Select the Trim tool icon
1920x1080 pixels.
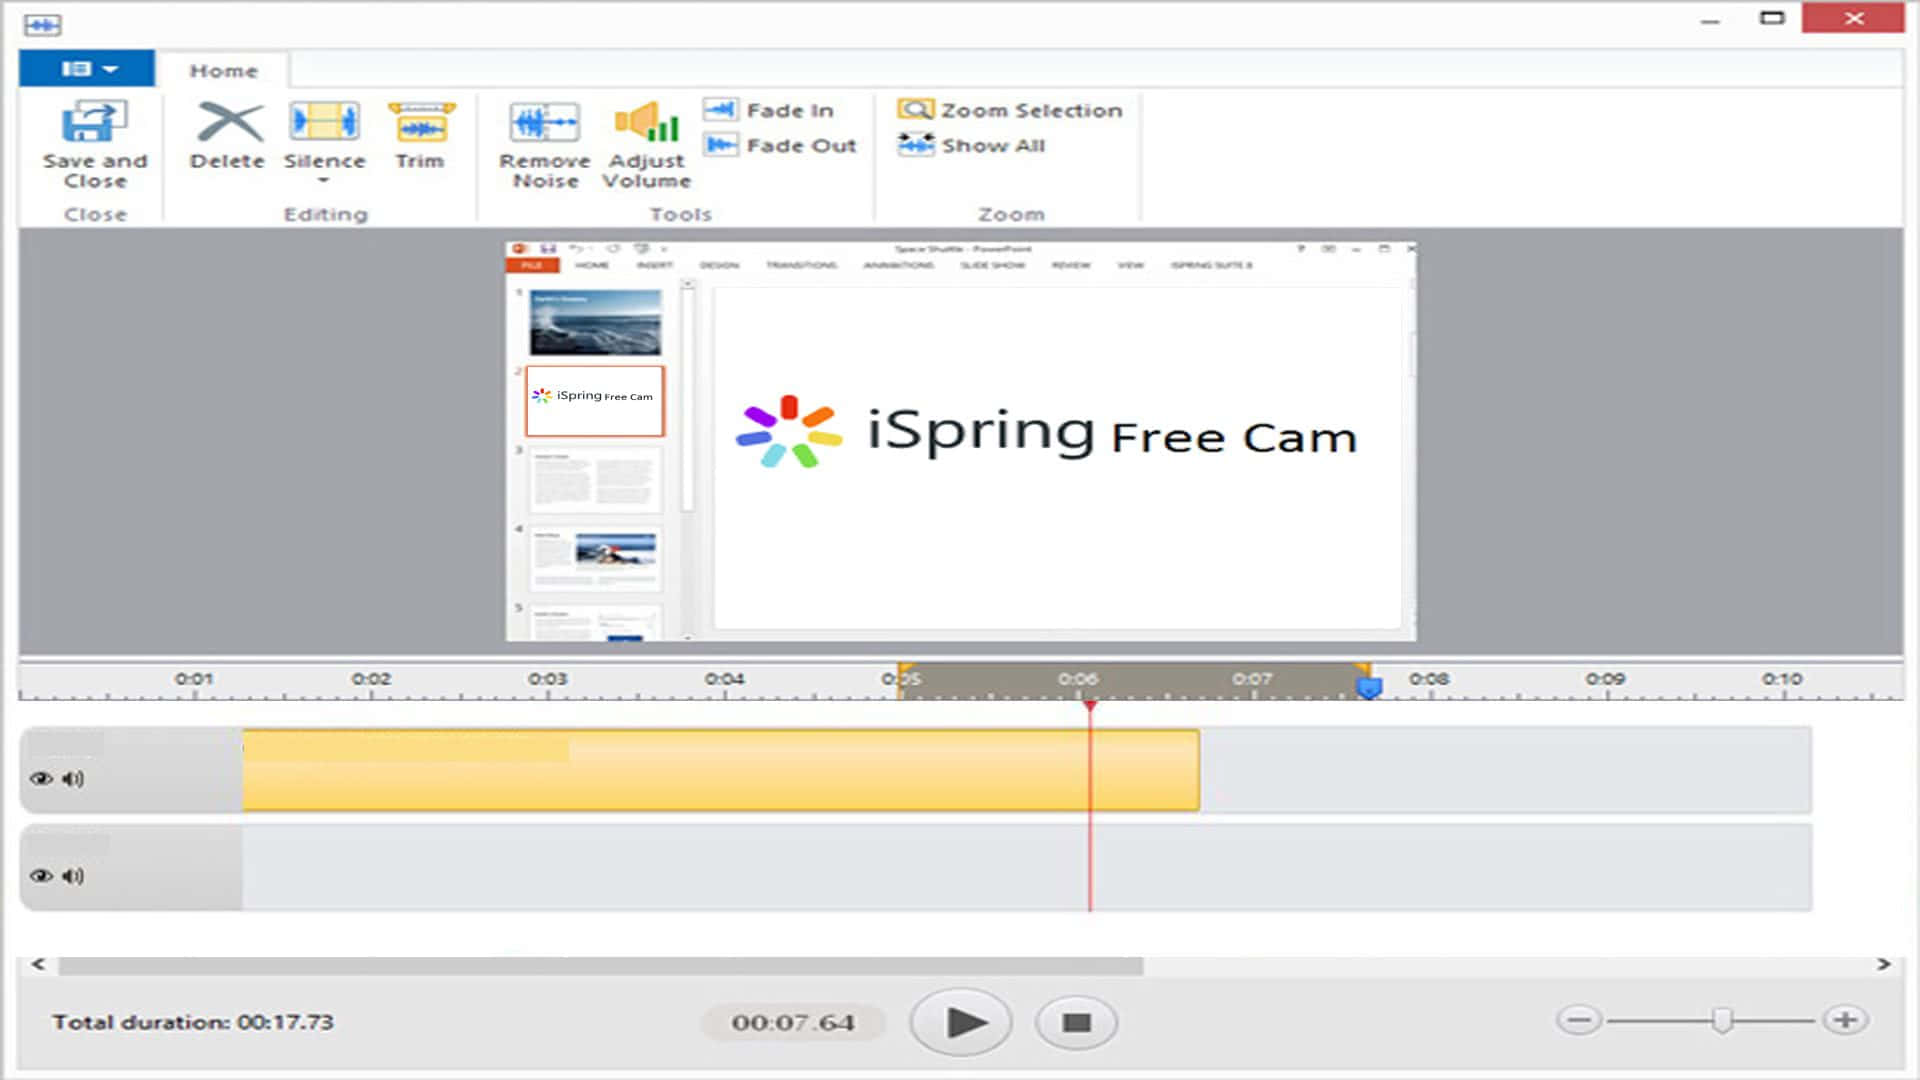pyautogui.click(x=421, y=123)
